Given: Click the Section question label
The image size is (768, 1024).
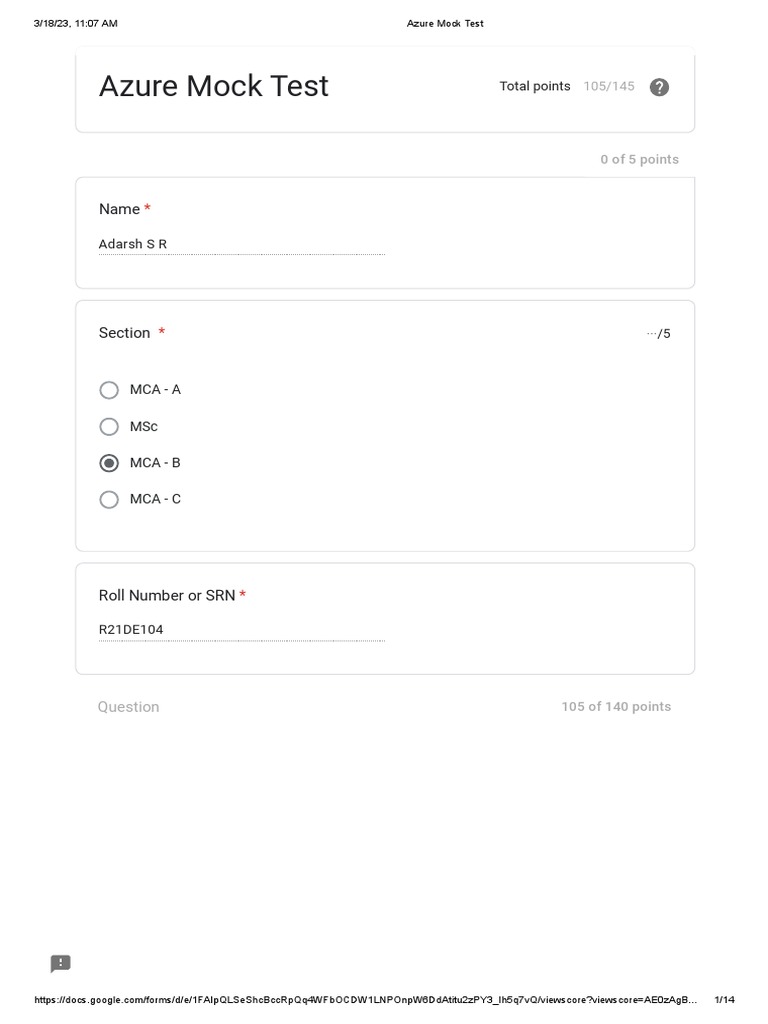Looking at the screenshot, I should [x=125, y=333].
